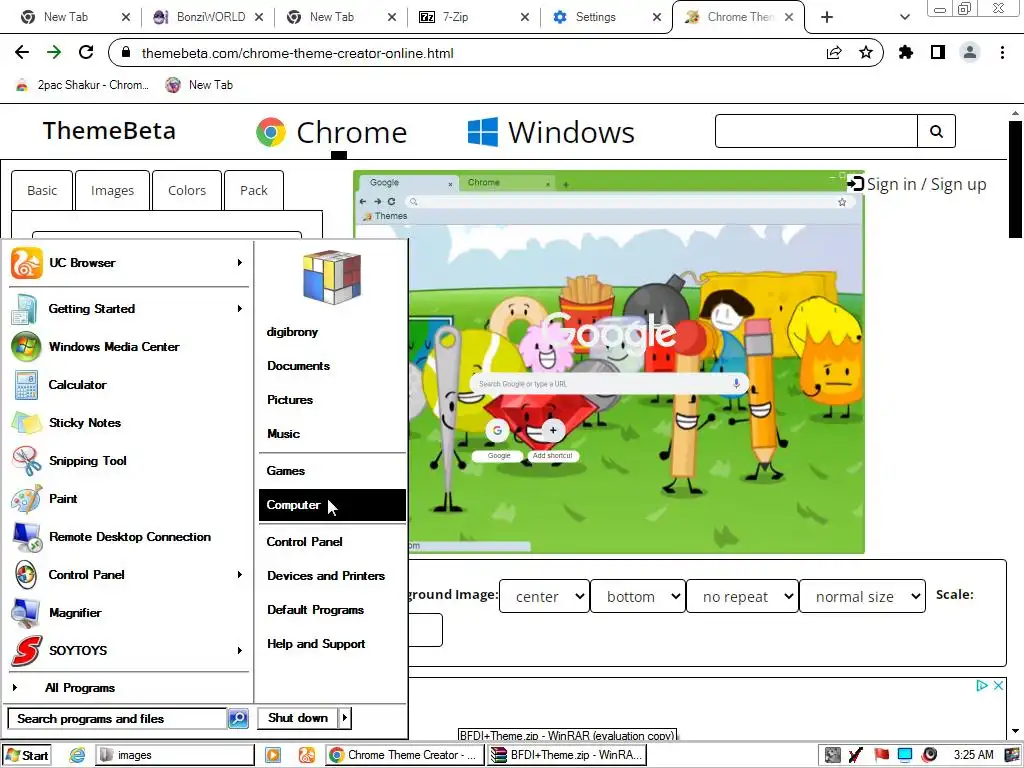
Task: Open the 'center' alignment dropdown
Action: tap(544, 596)
